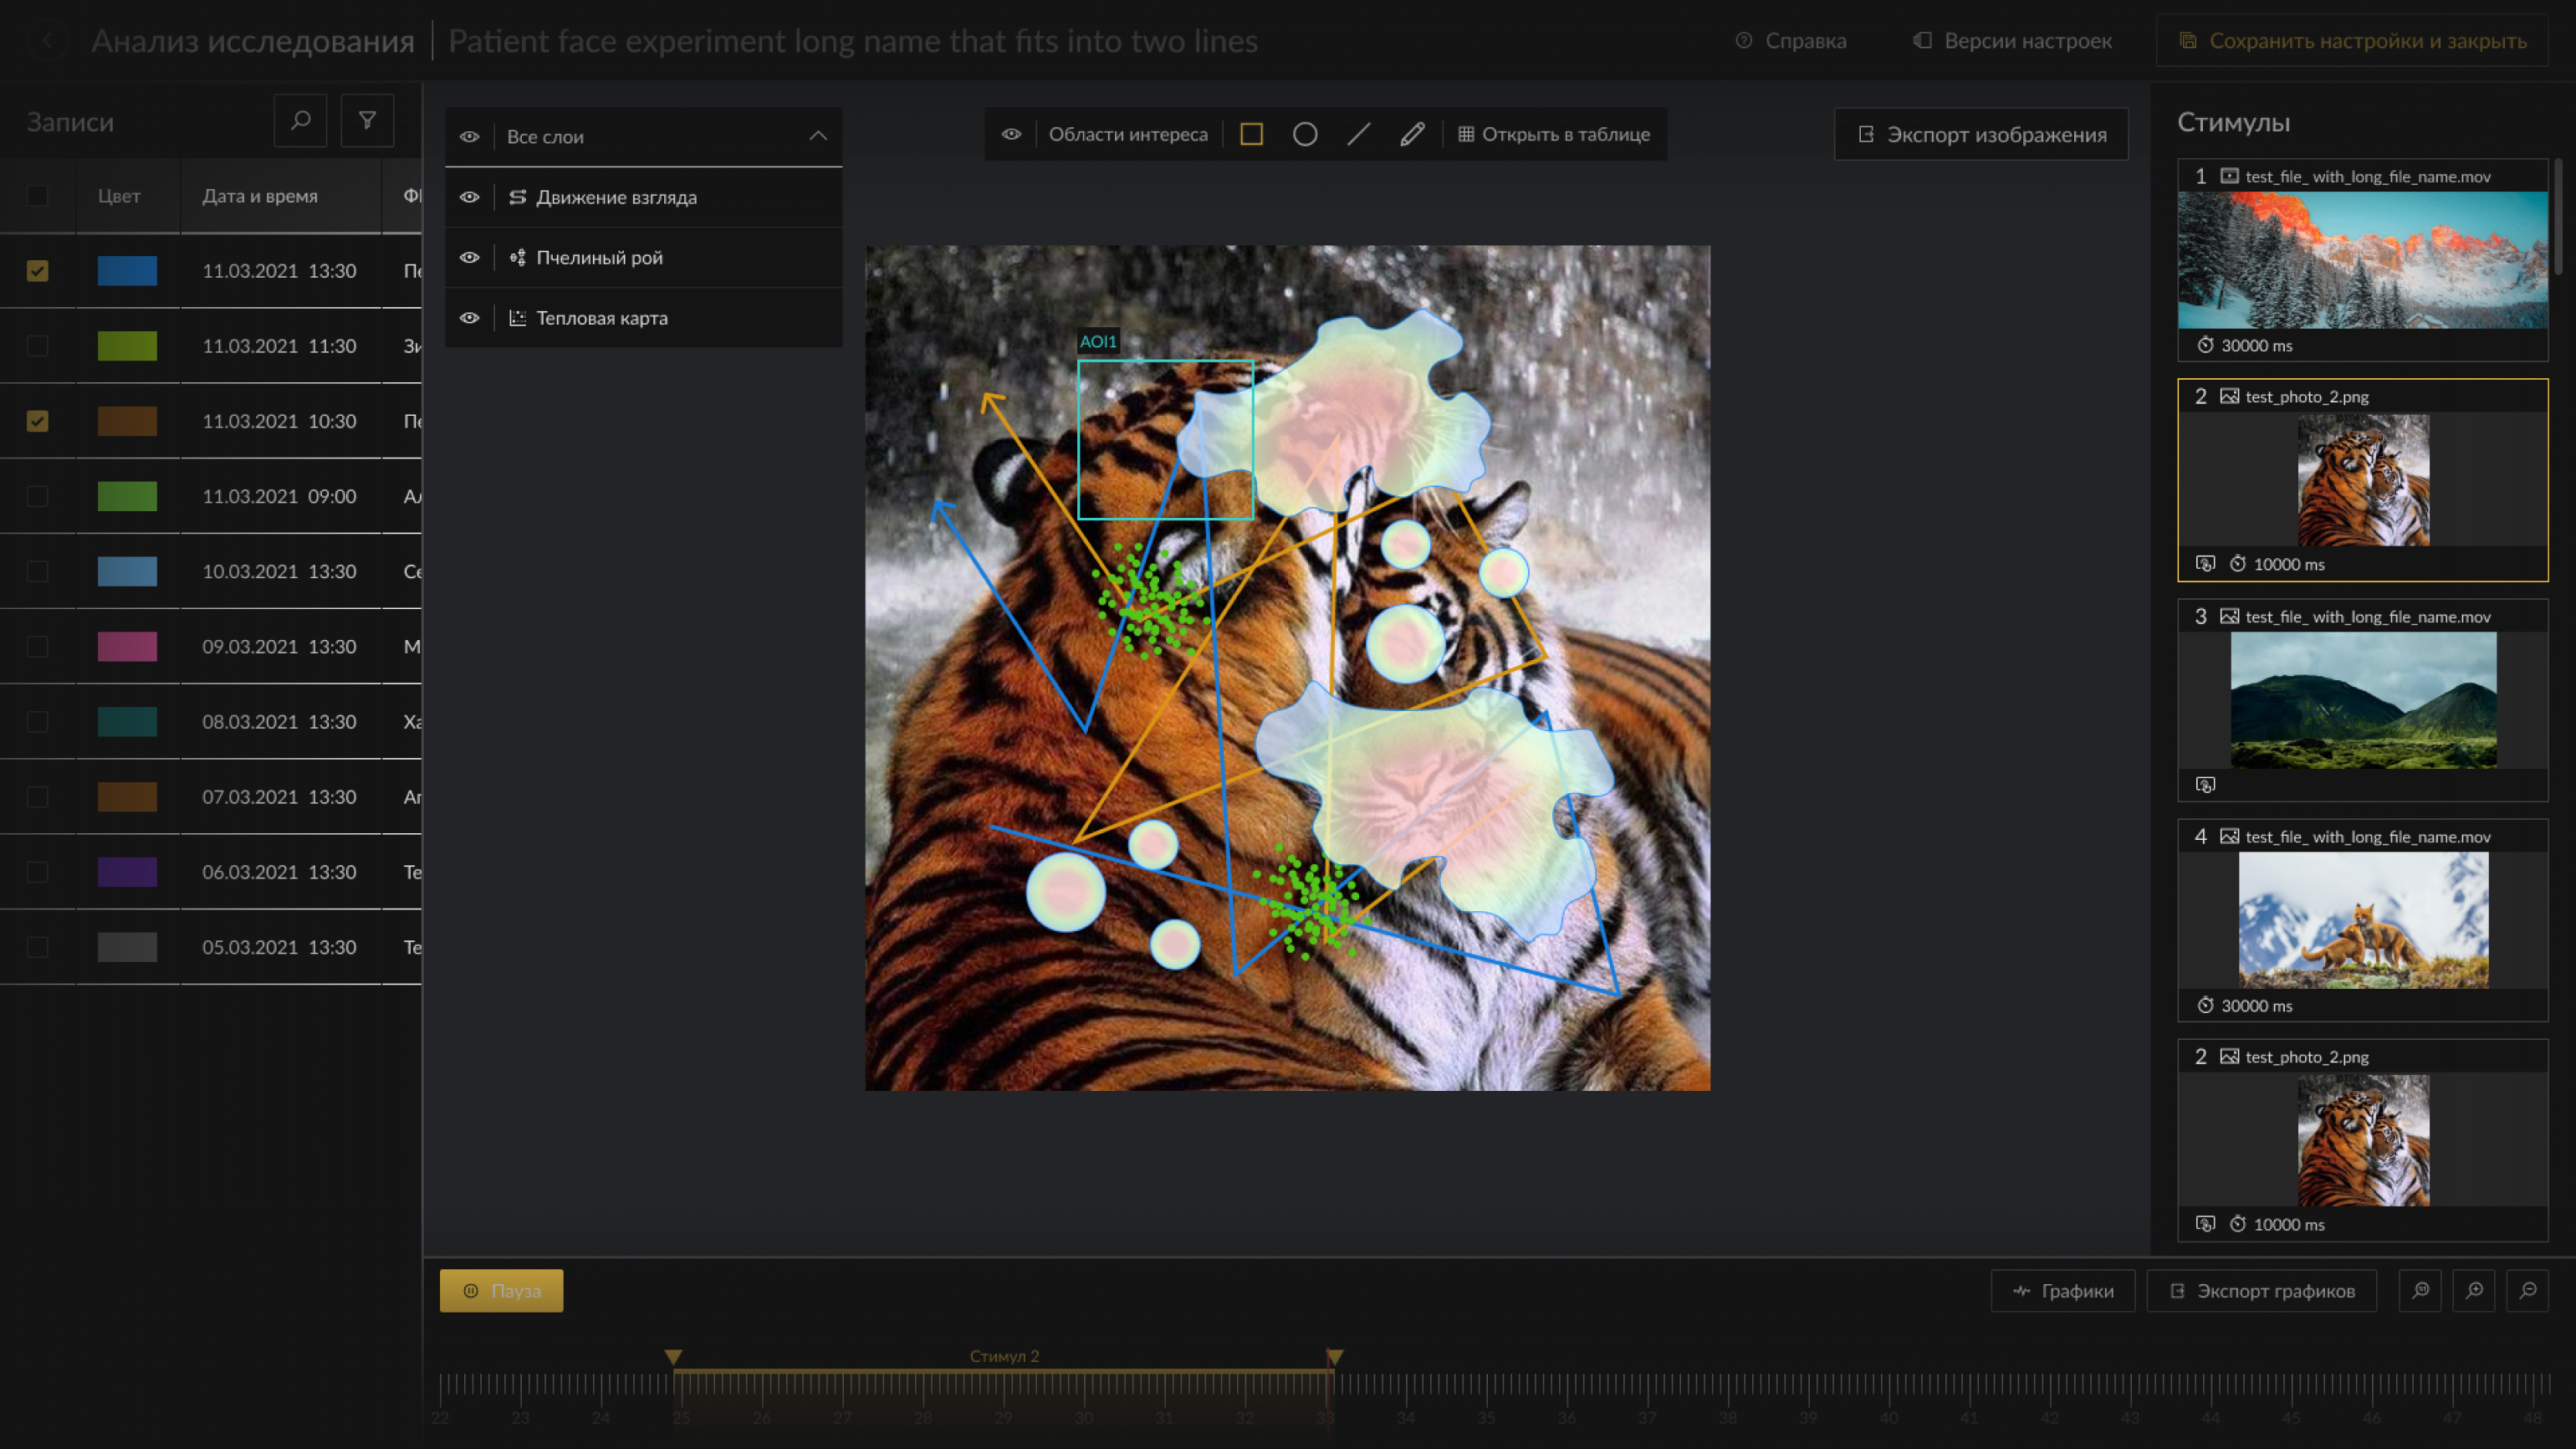Click Экспорт изображения button

tap(1981, 134)
